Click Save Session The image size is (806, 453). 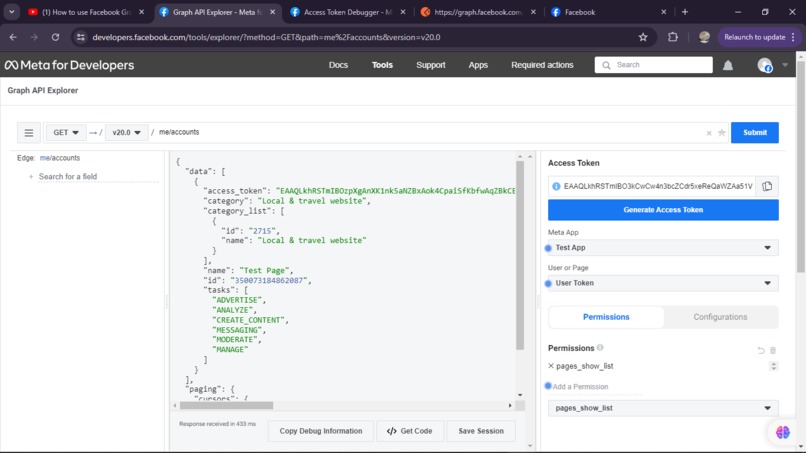(481, 431)
